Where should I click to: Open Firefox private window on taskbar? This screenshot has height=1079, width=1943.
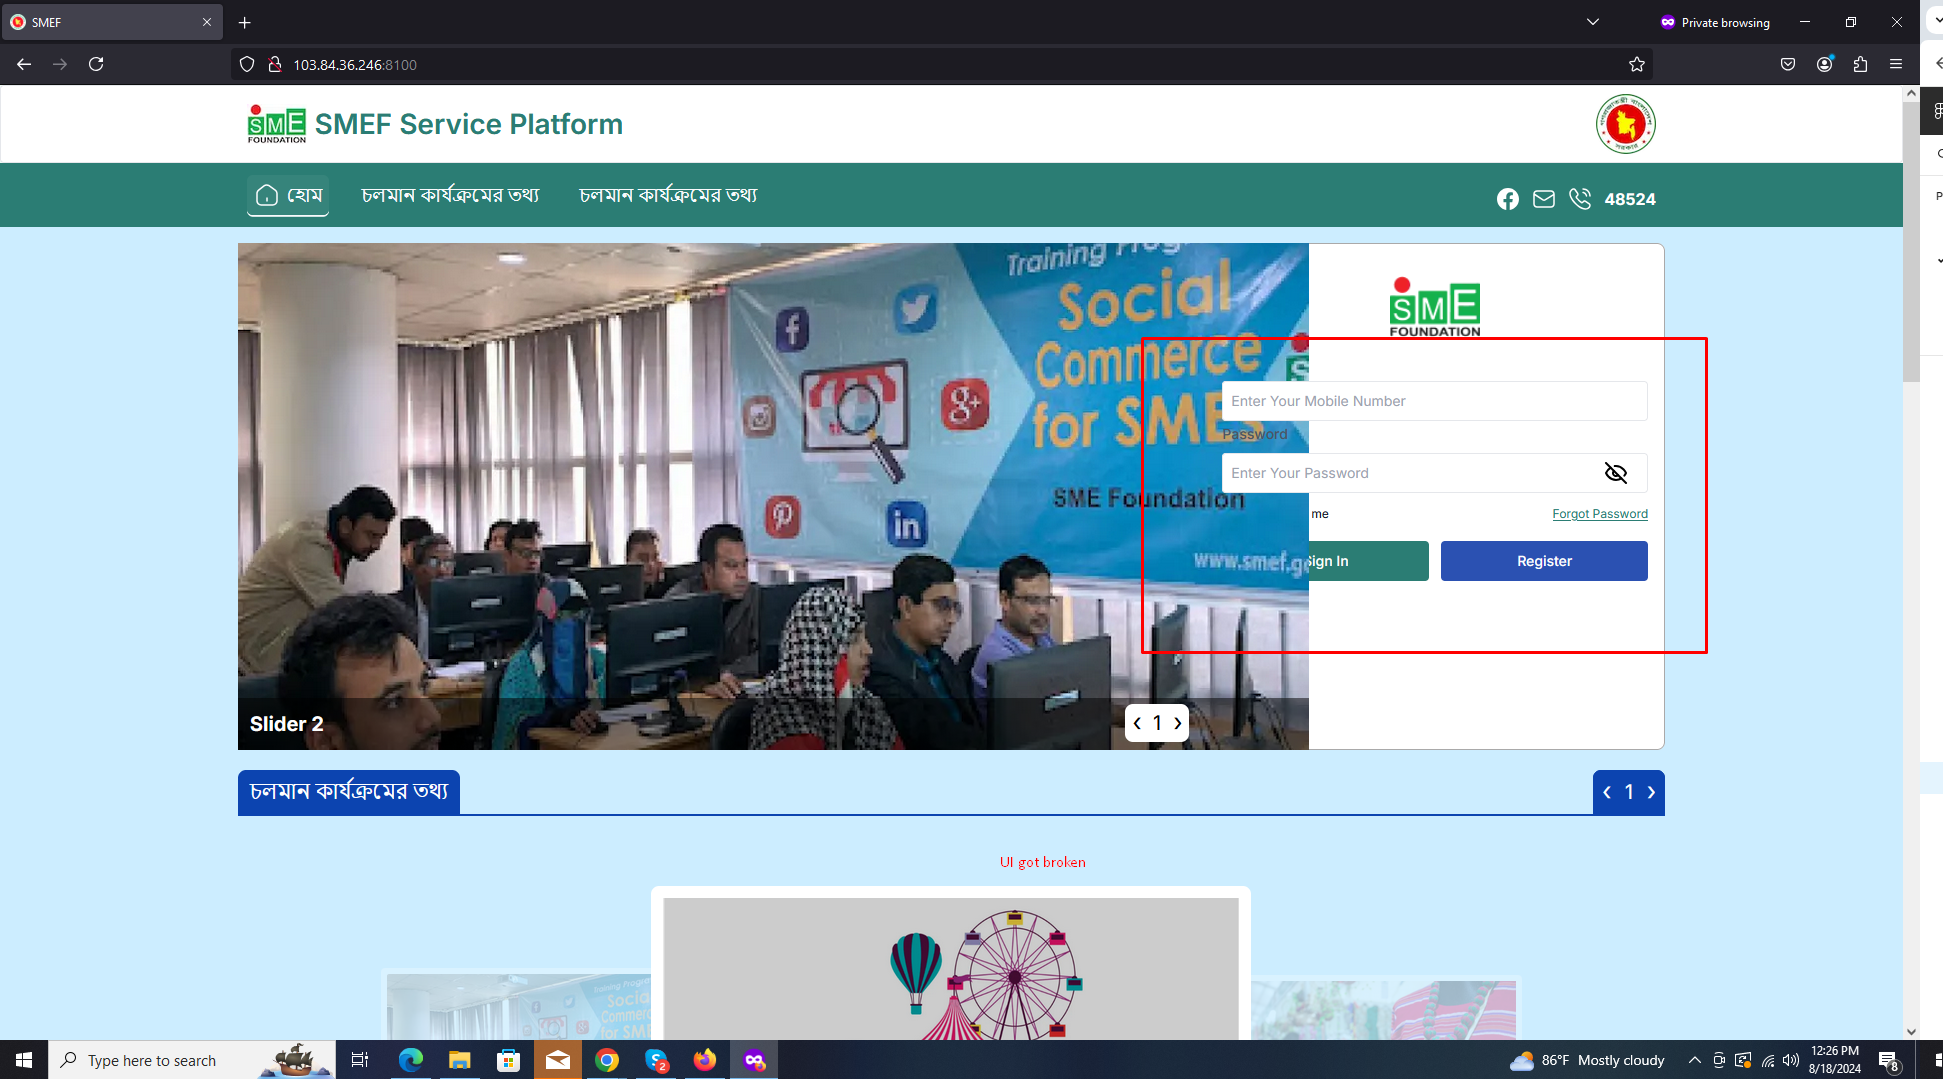[x=754, y=1060]
